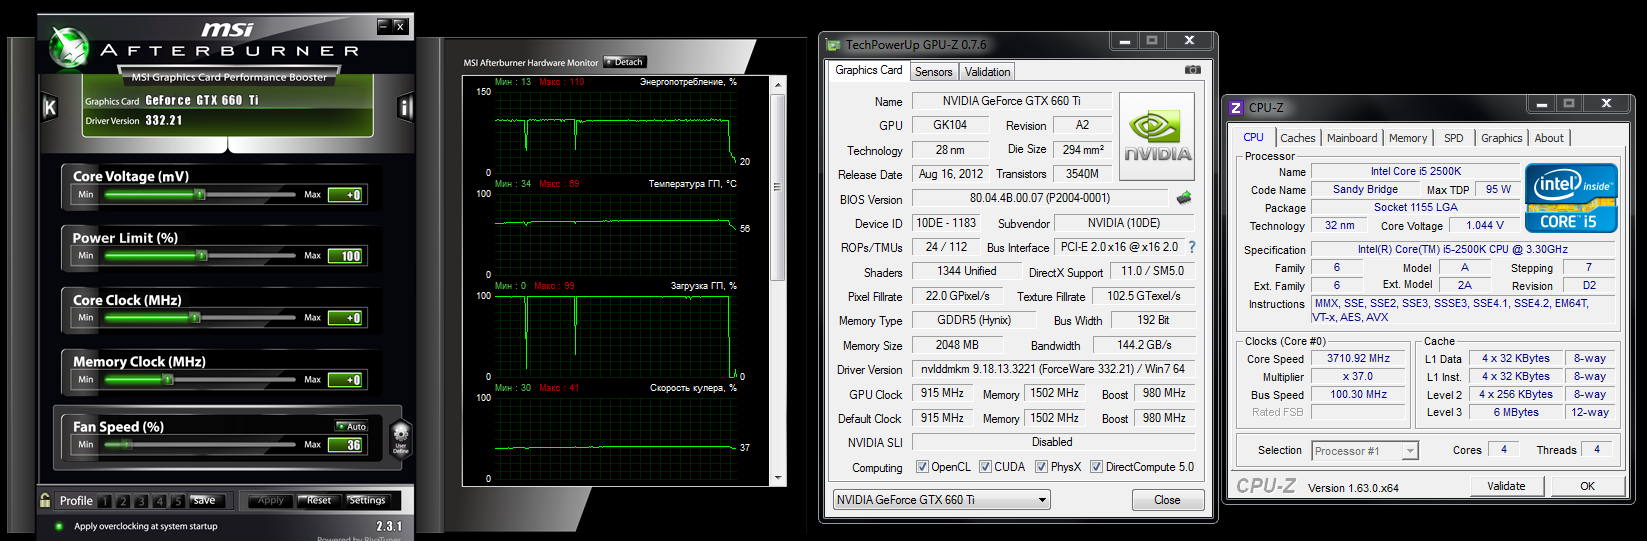
Task: Select Afterburner profile slot 5
Action: tap(177, 501)
